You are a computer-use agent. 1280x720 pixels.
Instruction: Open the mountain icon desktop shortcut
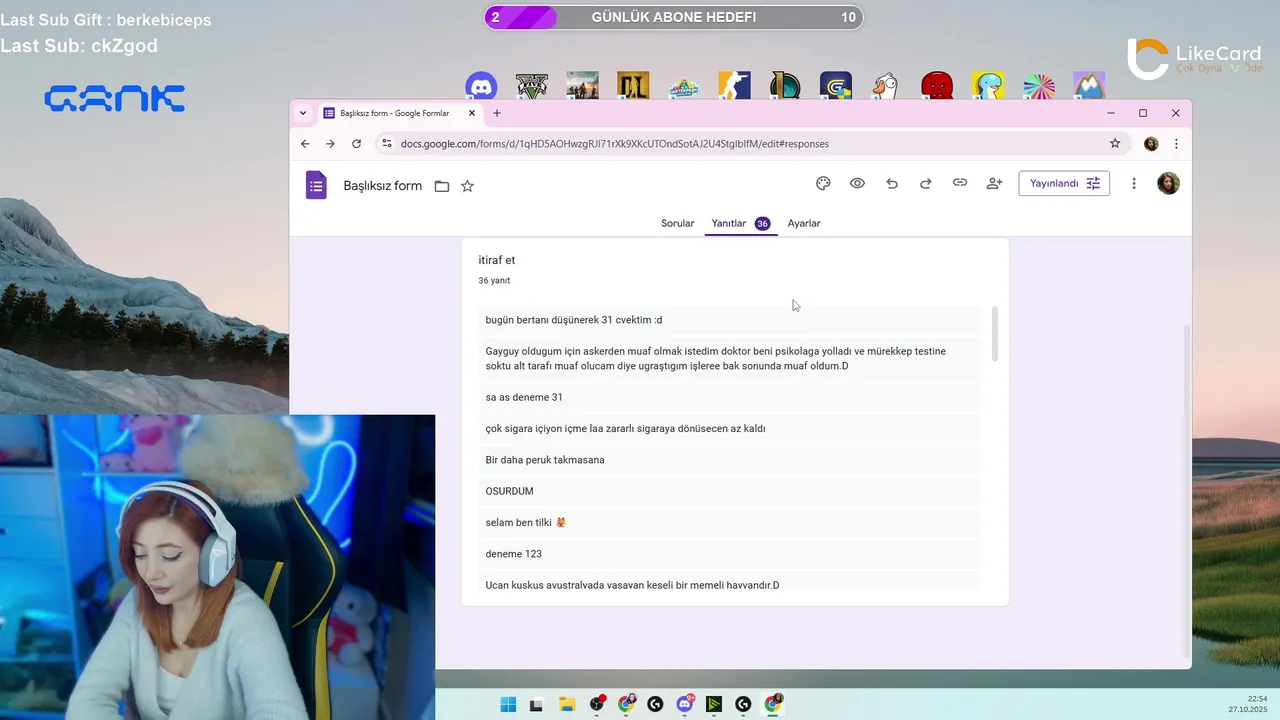(x=1089, y=86)
